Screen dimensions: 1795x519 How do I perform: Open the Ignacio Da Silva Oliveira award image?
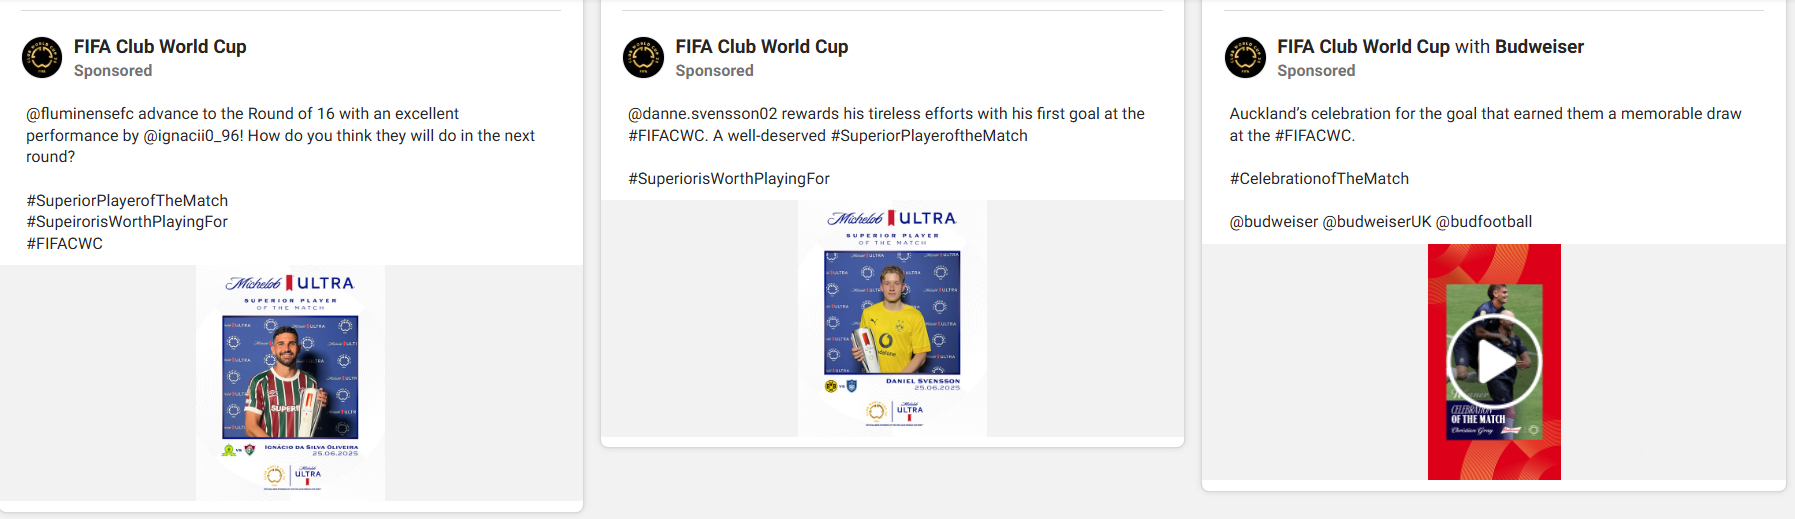pos(290,382)
